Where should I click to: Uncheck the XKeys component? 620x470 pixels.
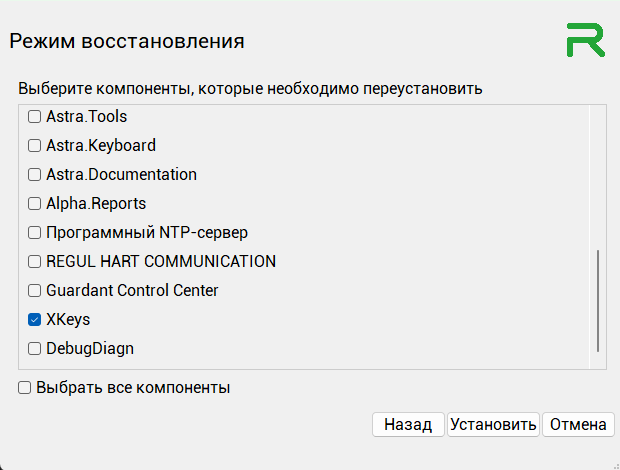tap(34, 320)
